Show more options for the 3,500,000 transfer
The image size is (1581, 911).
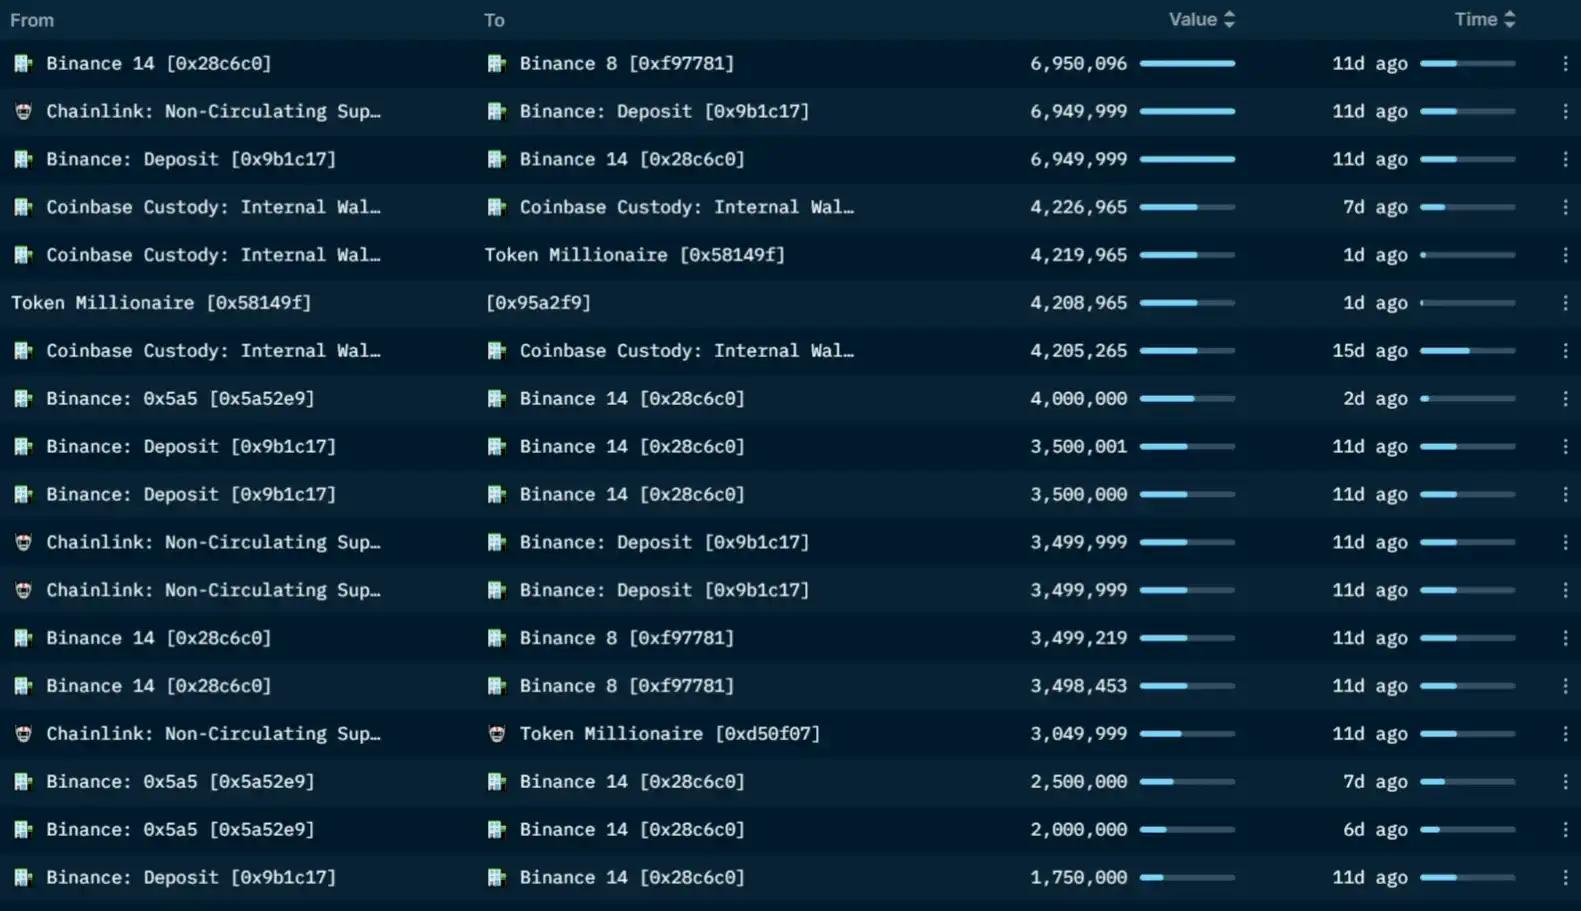click(x=1565, y=495)
